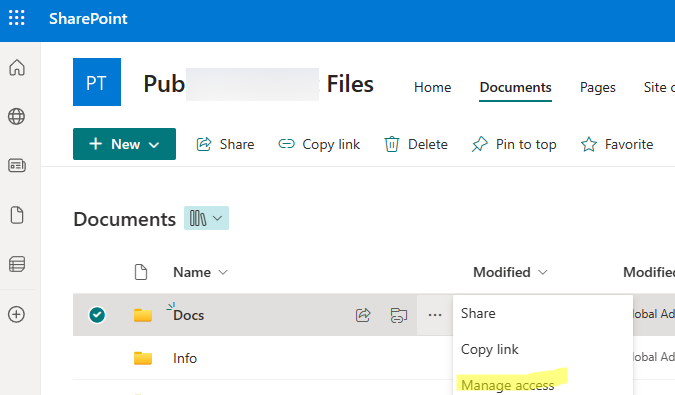Open the New dropdown button
Image resolution: width=675 pixels, height=395 pixels.
(x=124, y=144)
